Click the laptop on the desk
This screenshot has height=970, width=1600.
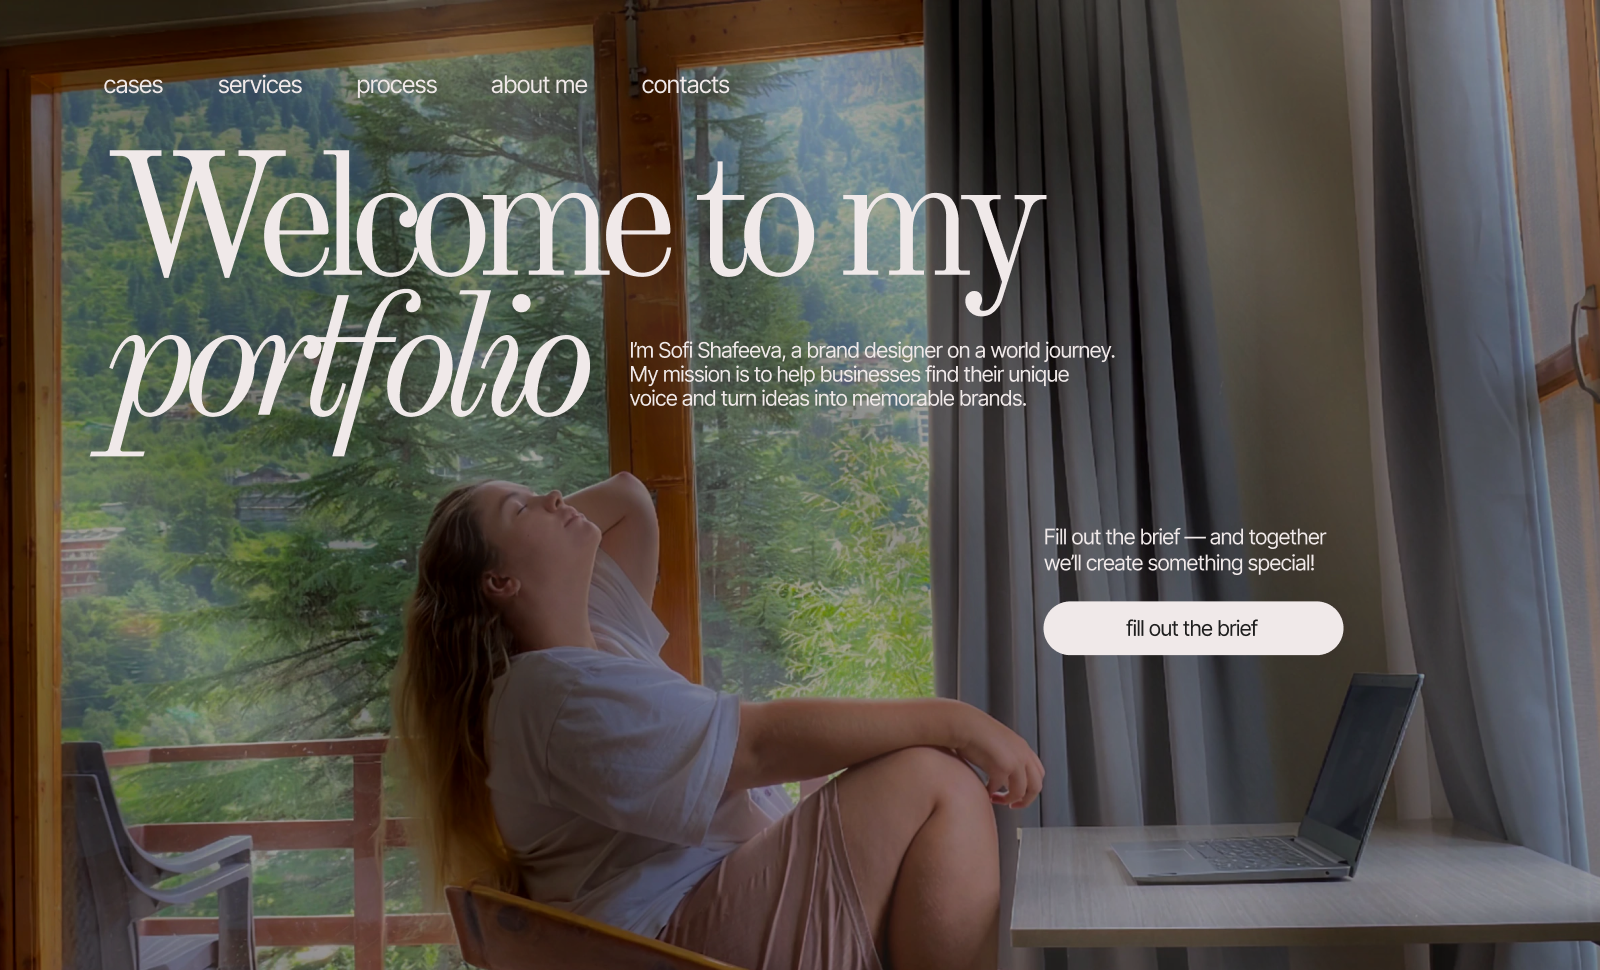coord(1270,778)
